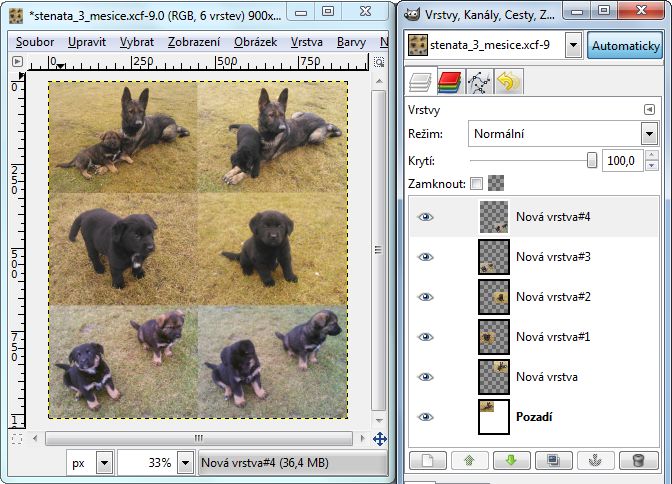Screen dimensions: 672x484
Task: Open the Vrstva menu
Action: point(306,42)
